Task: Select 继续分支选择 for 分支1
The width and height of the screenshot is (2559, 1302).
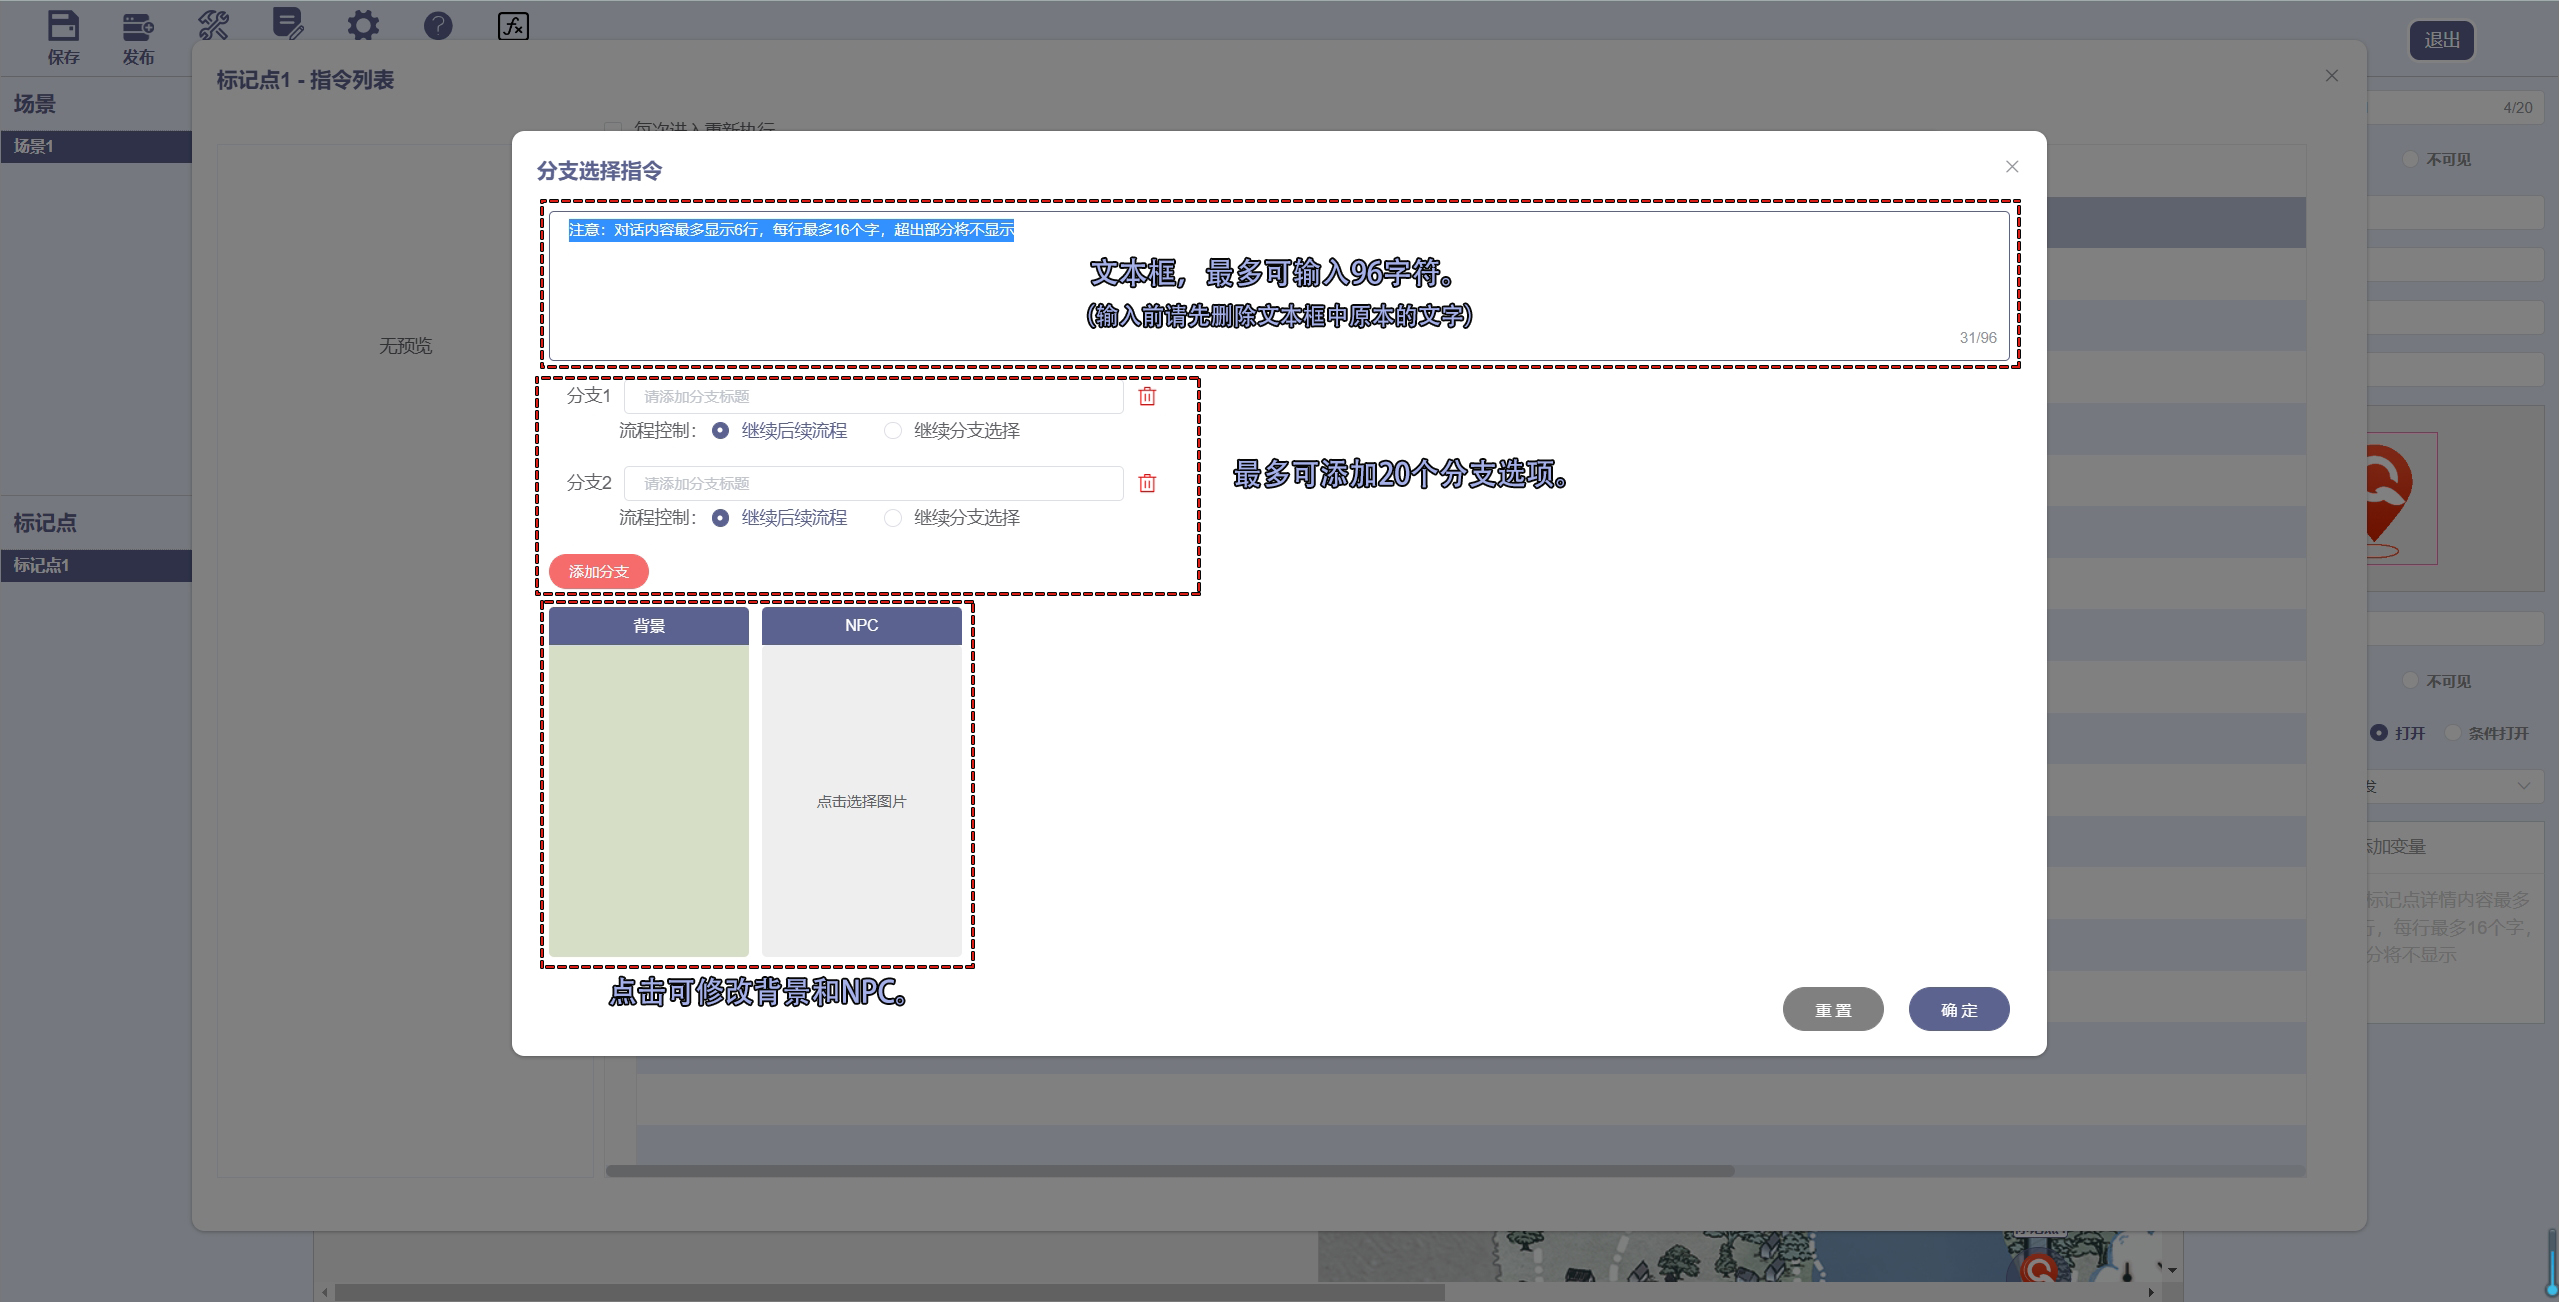Action: pos(892,431)
